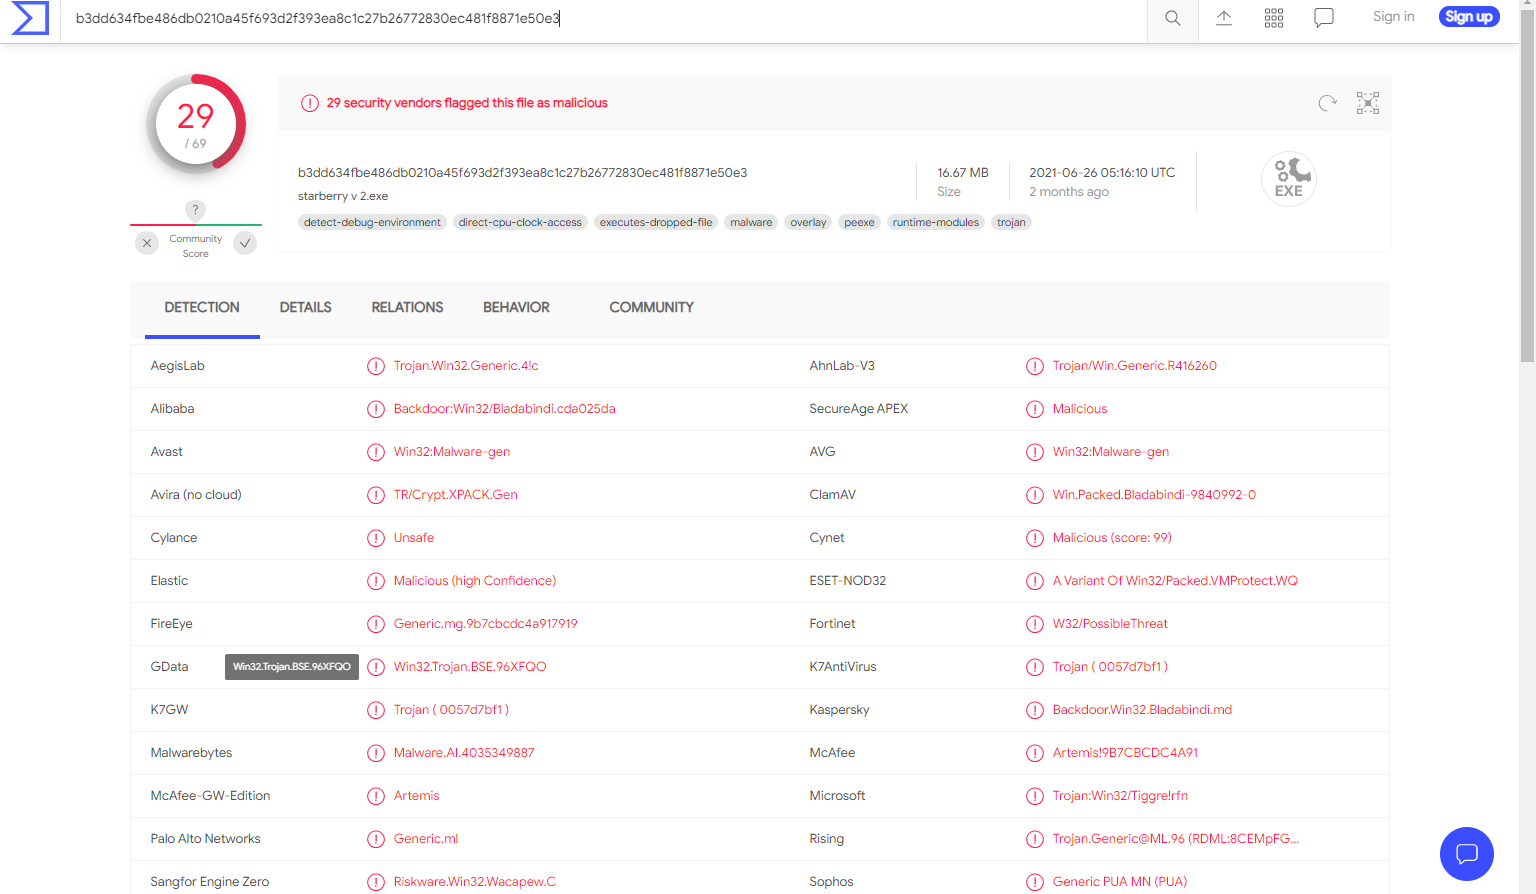Click the Sign up button
The height and width of the screenshot is (894, 1536).
[x=1469, y=17]
